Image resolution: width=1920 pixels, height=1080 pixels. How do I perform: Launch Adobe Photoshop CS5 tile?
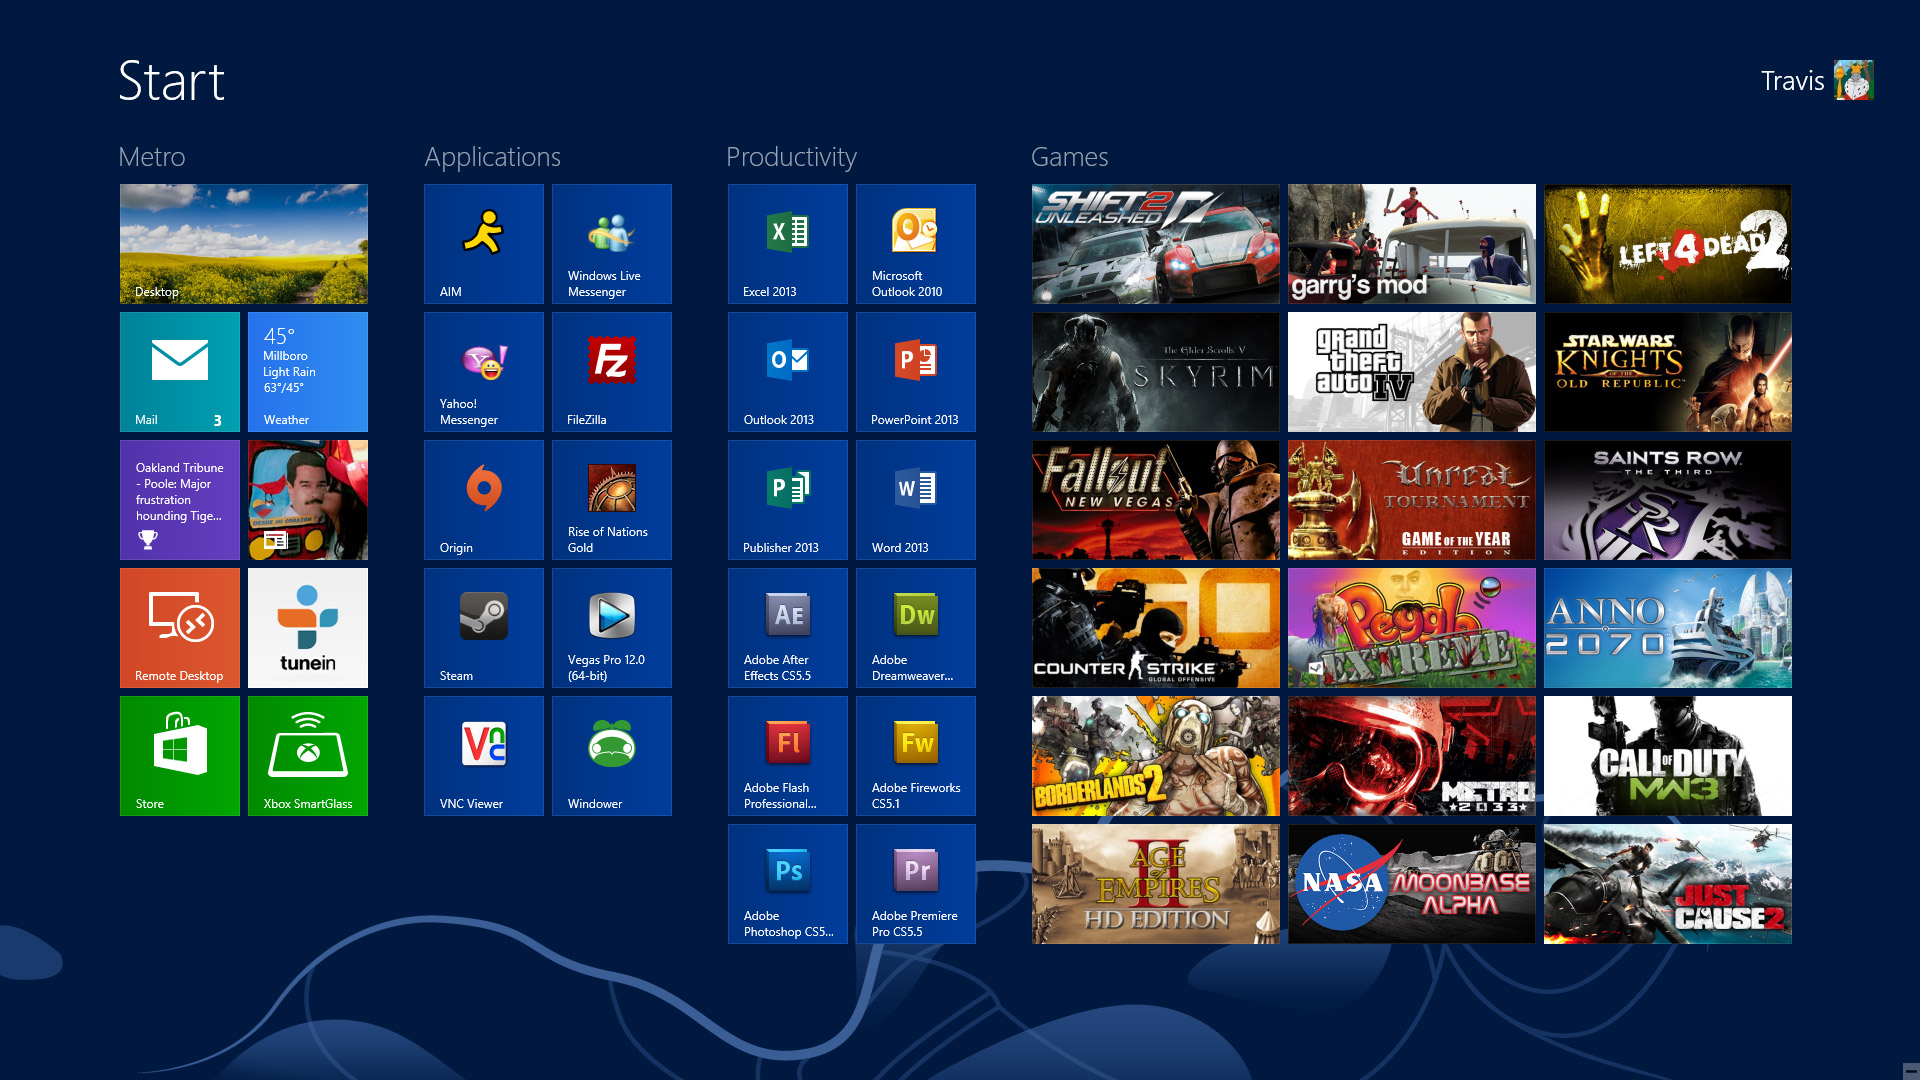[788, 884]
